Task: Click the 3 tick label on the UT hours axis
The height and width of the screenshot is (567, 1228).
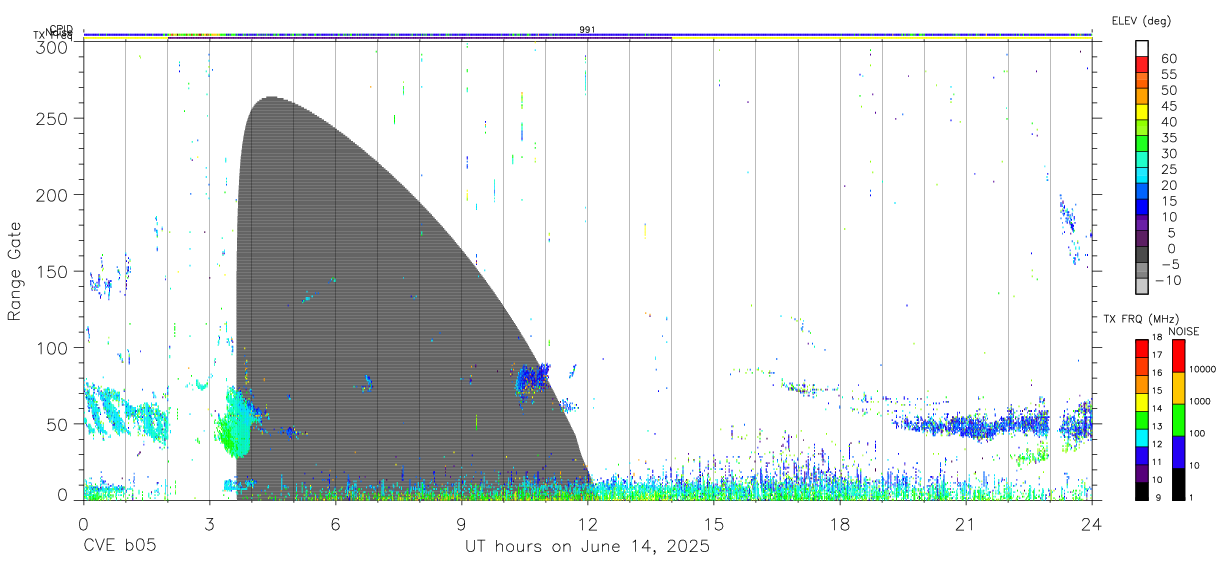Action: pyautogui.click(x=209, y=524)
